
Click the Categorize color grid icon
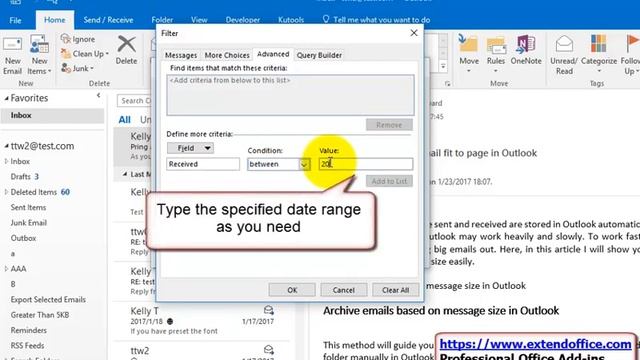coord(598,44)
